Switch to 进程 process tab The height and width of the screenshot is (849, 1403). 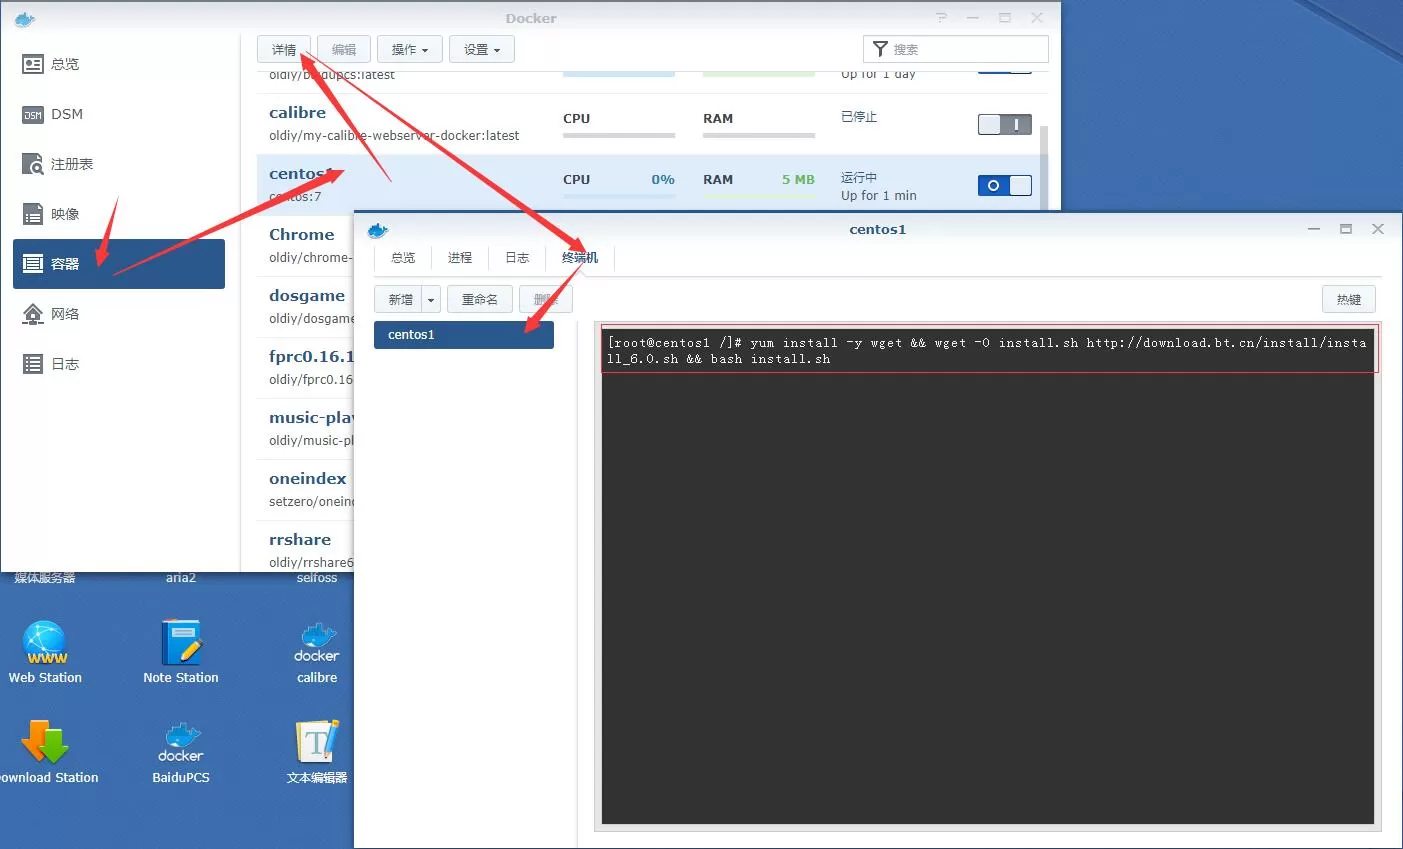460,258
